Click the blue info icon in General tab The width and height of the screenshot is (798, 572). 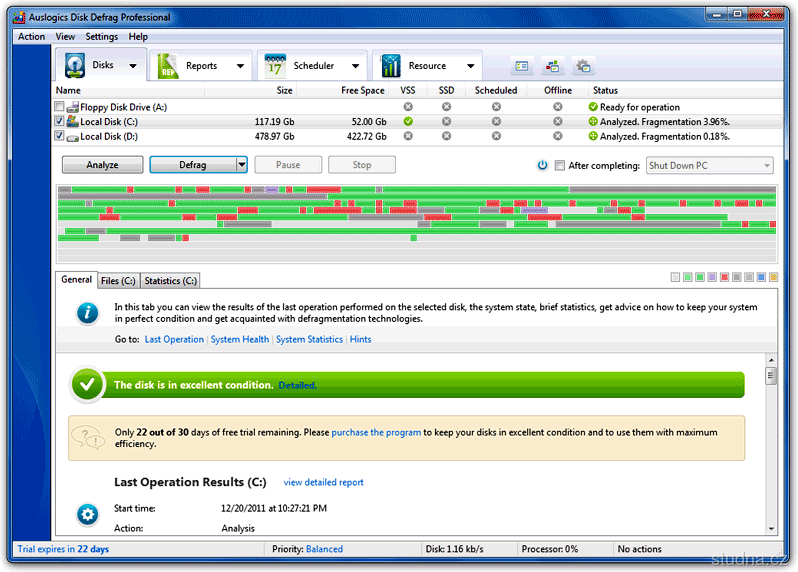pyautogui.click(x=89, y=313)
